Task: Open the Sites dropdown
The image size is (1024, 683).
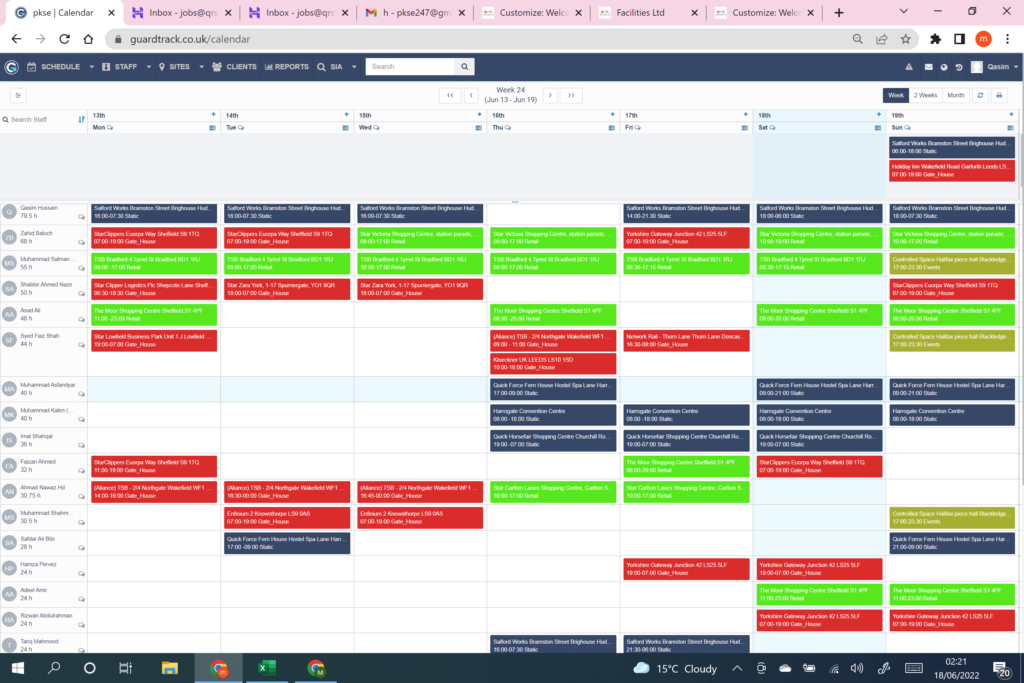Action: coord(181,67)
